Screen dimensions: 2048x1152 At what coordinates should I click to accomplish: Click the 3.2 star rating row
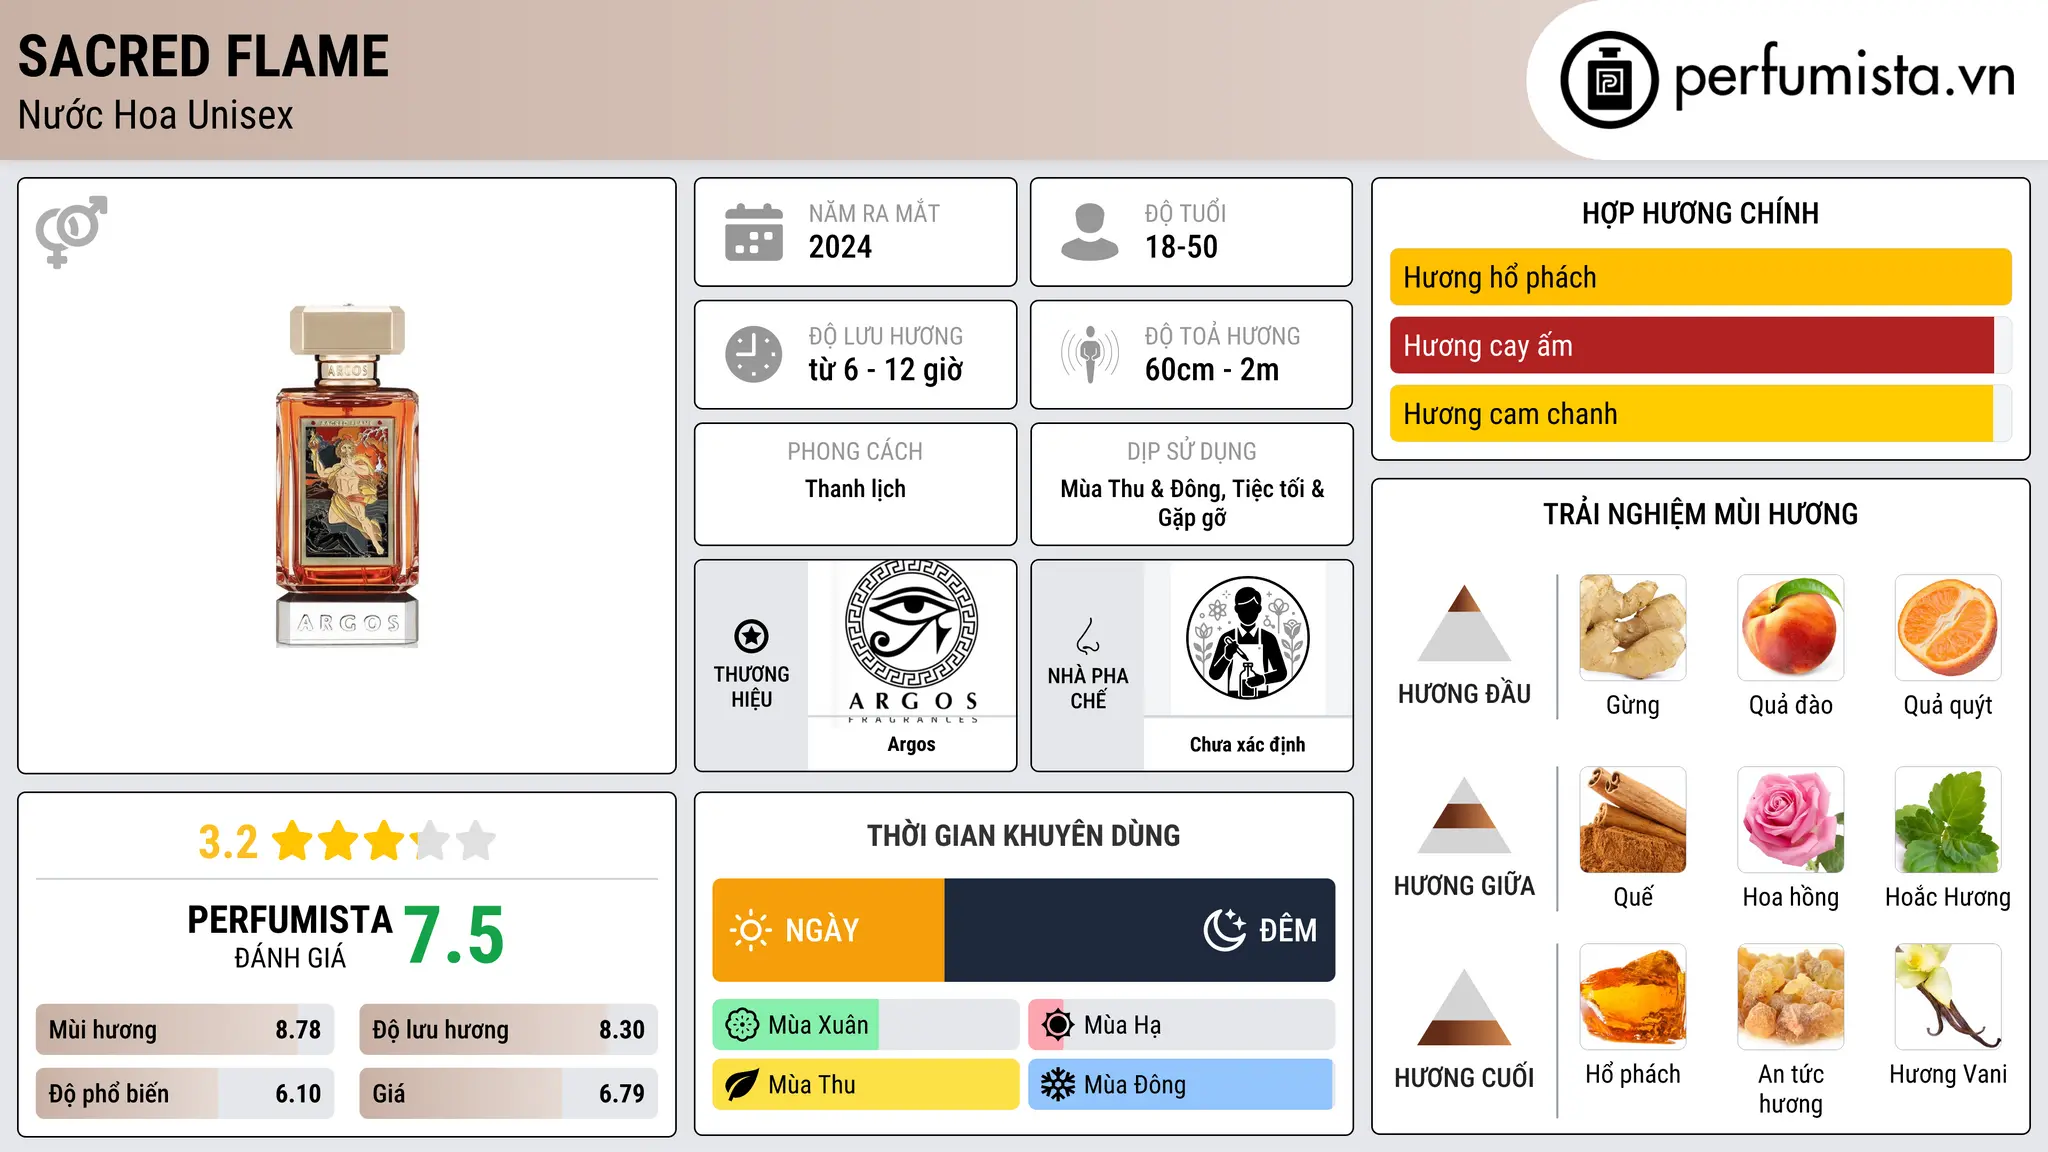tap(347, 841)
